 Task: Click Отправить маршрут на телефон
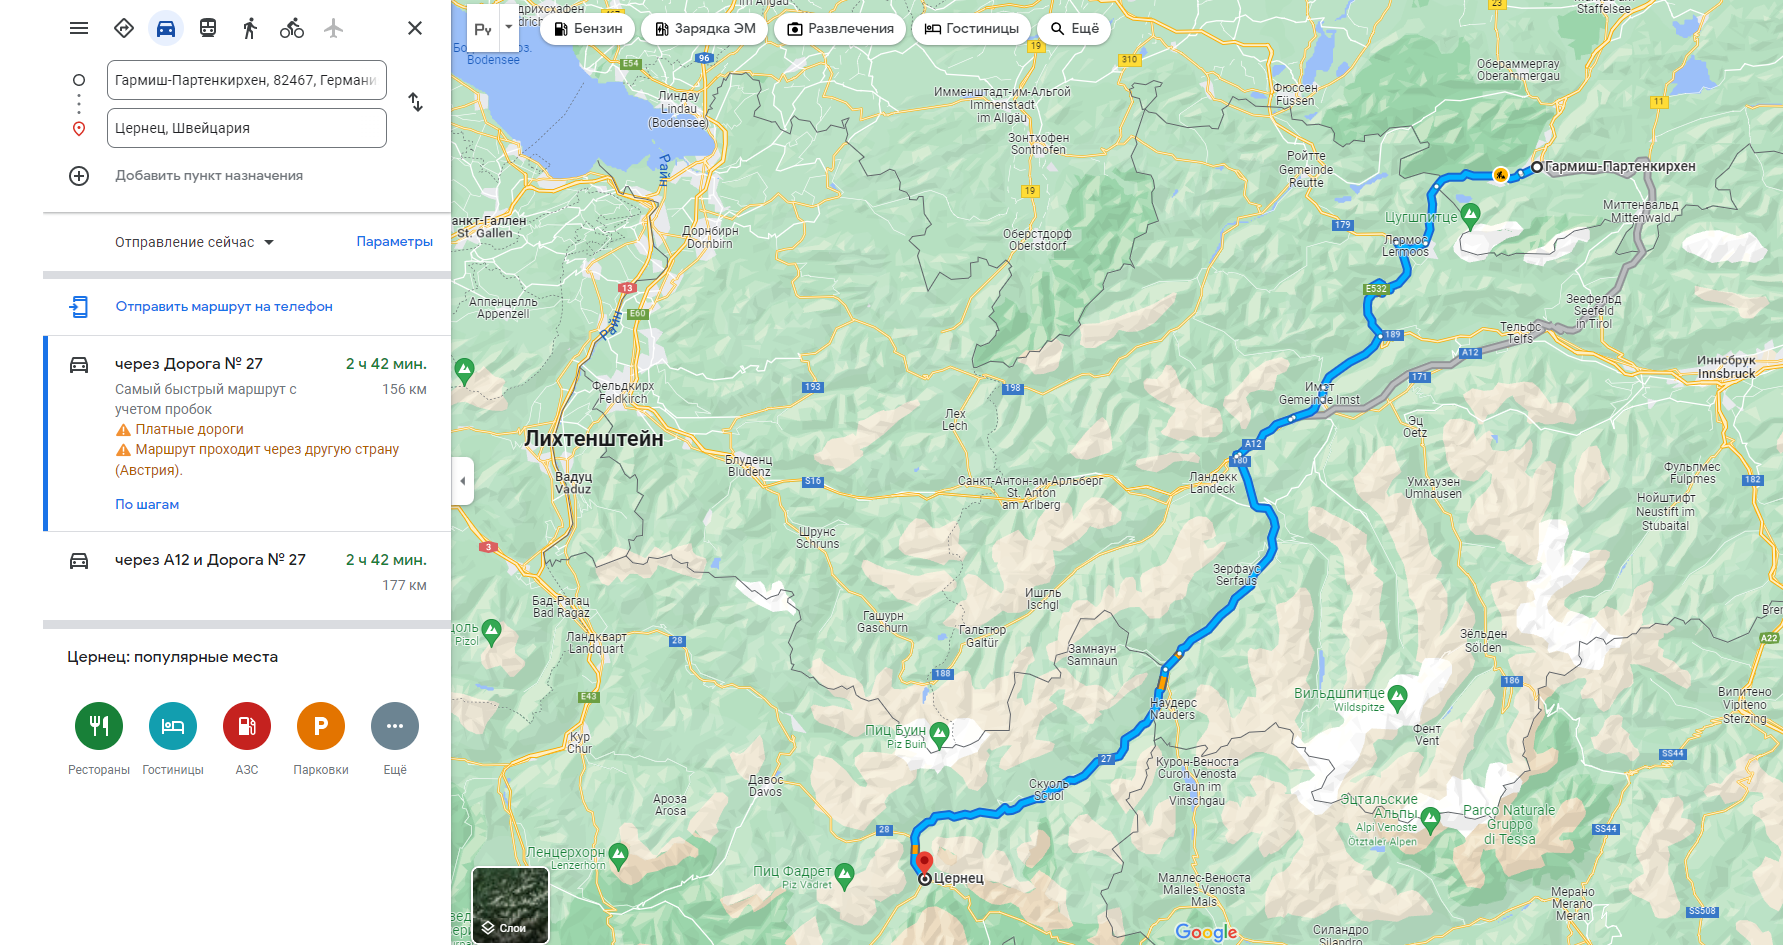tap(224, 307)
